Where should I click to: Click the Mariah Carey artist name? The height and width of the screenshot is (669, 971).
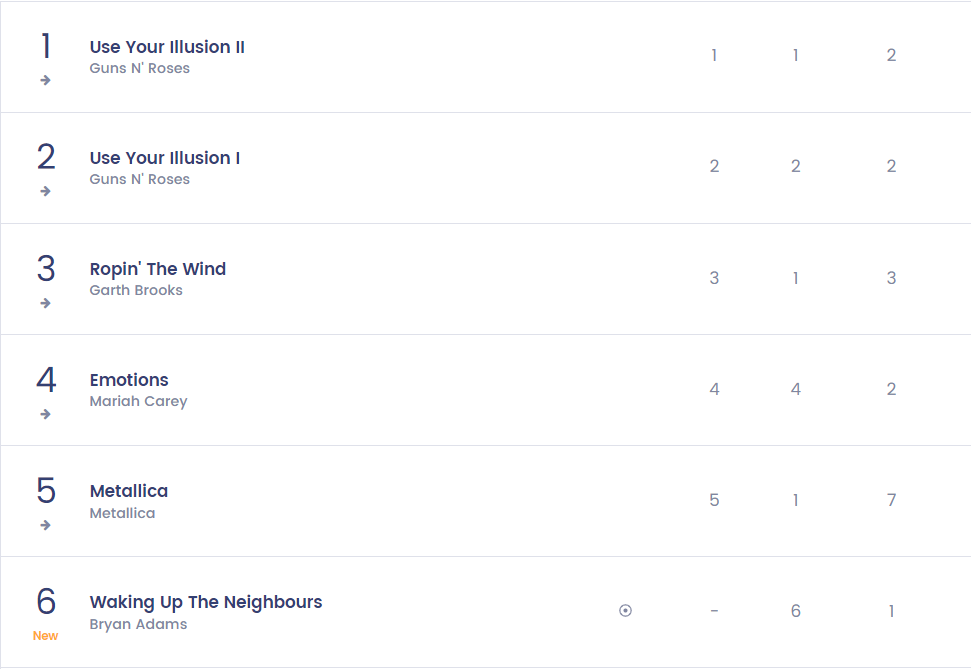pos(139,401)
